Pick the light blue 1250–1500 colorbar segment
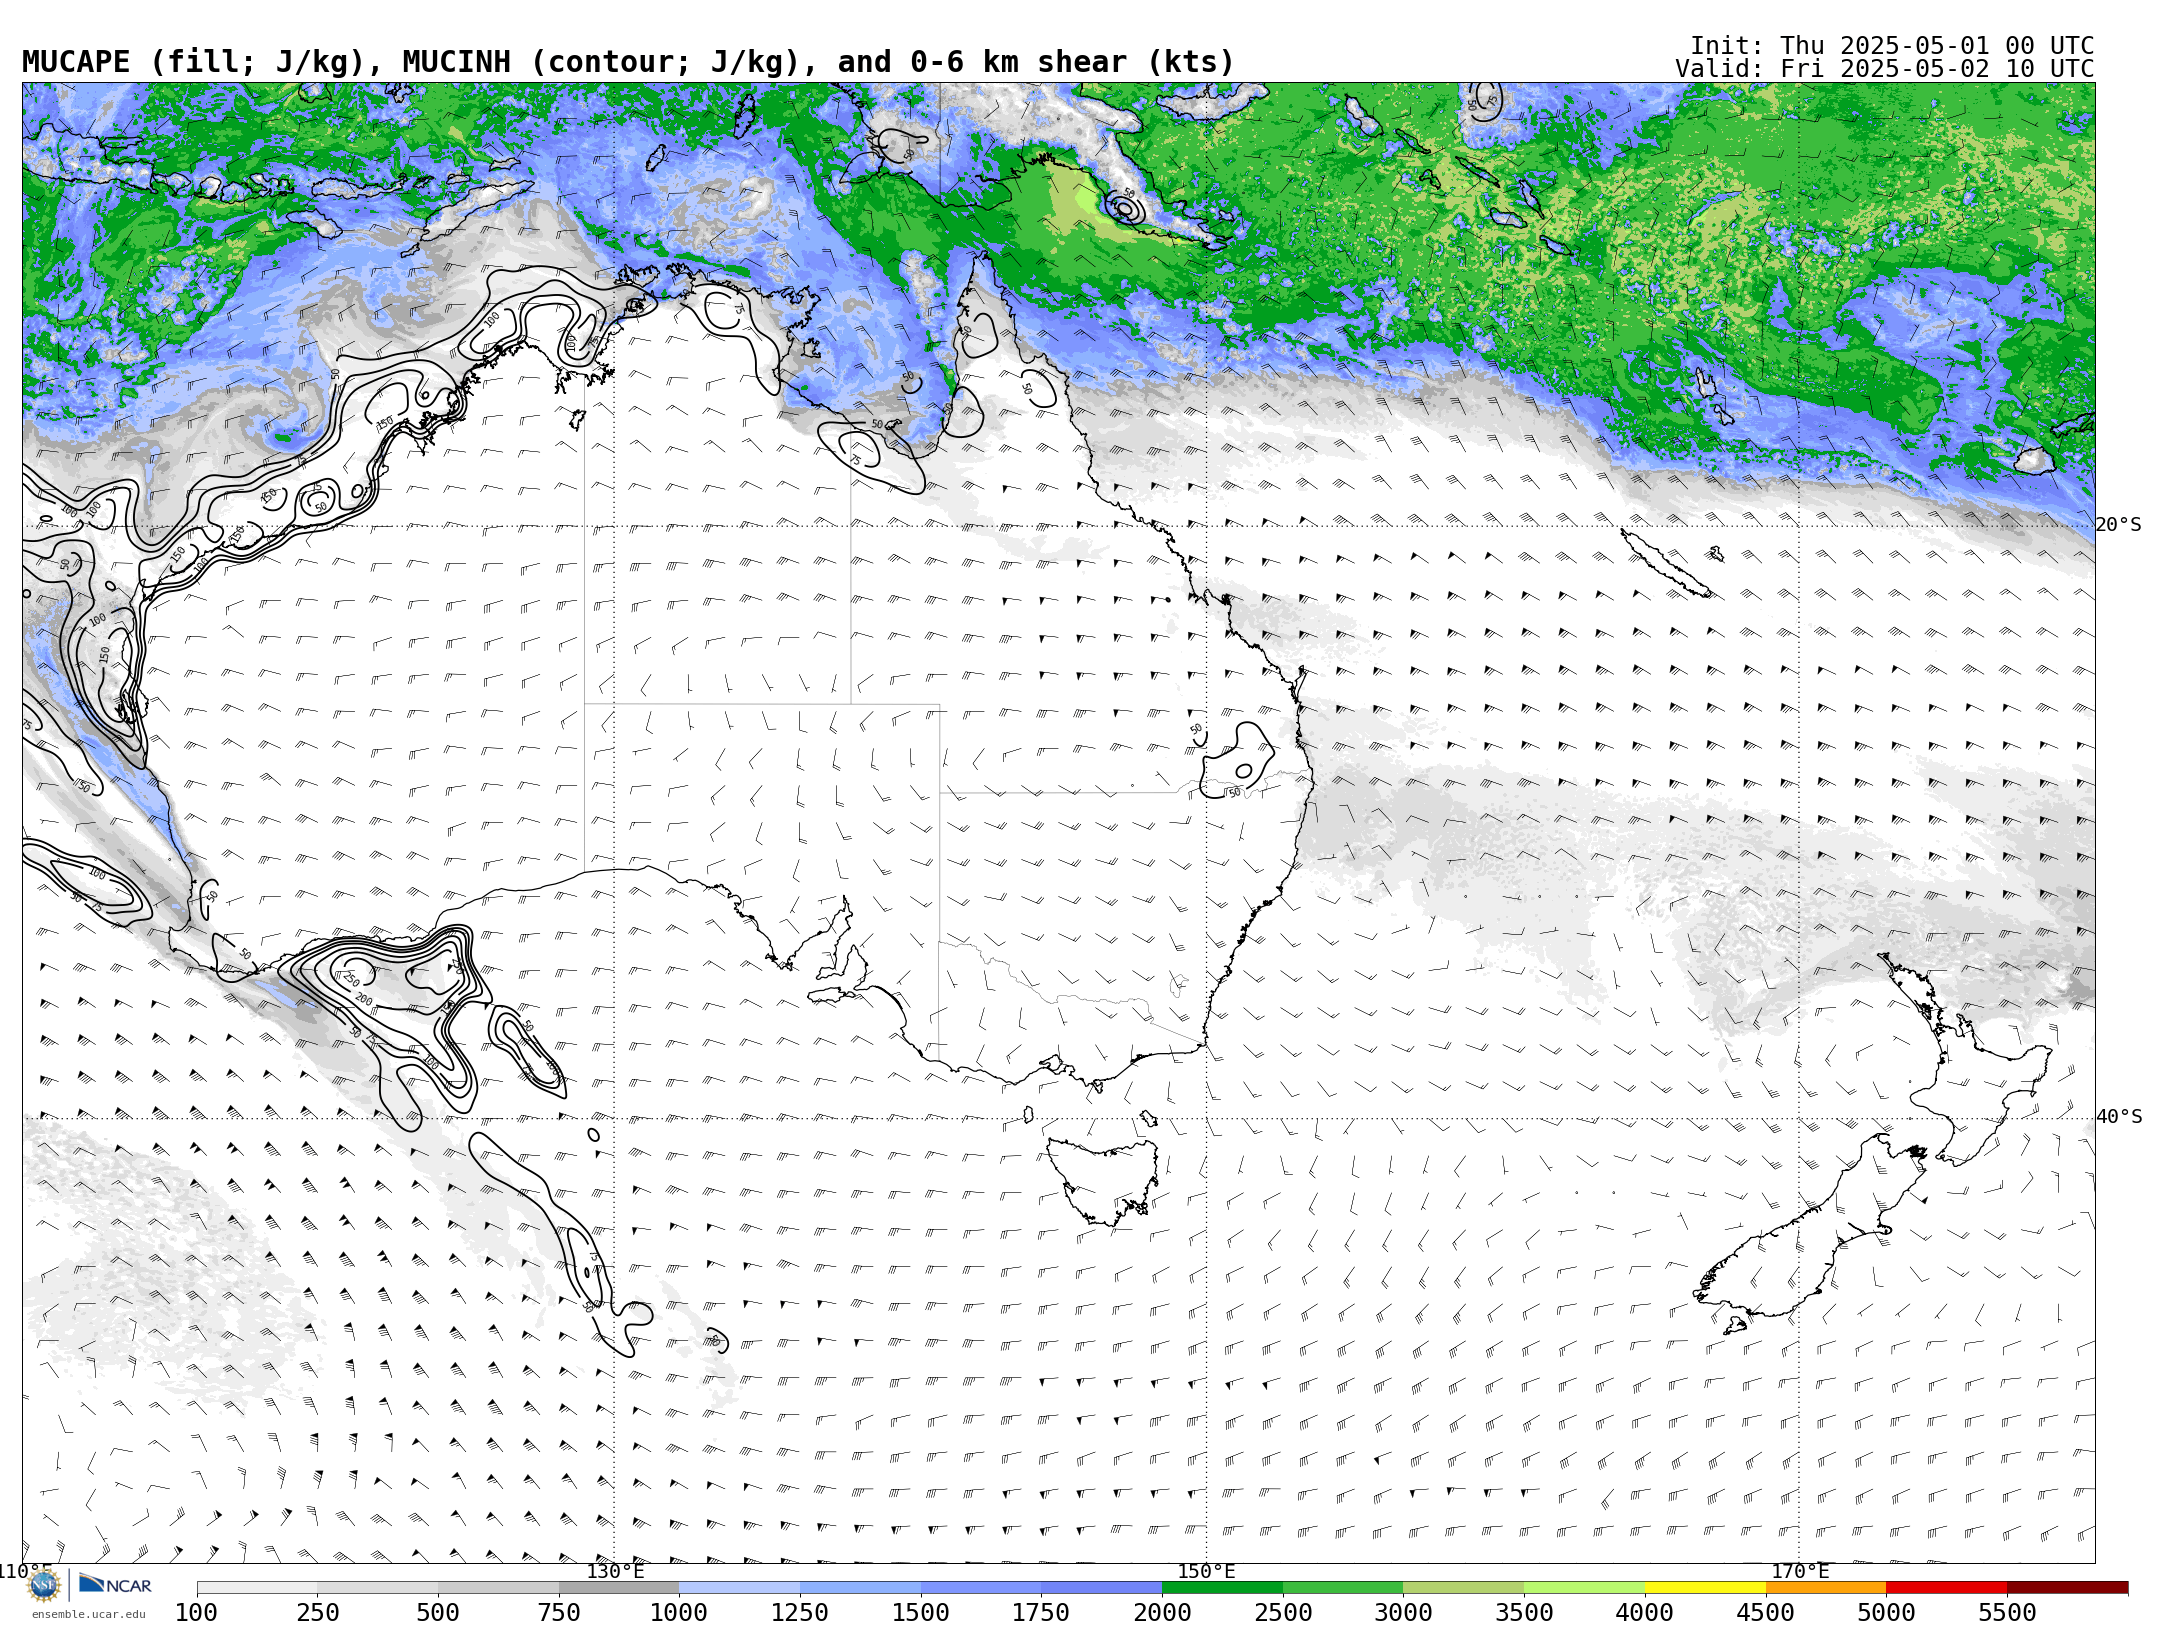Screen dimensions: 2160x1626 click(860, 1588)
